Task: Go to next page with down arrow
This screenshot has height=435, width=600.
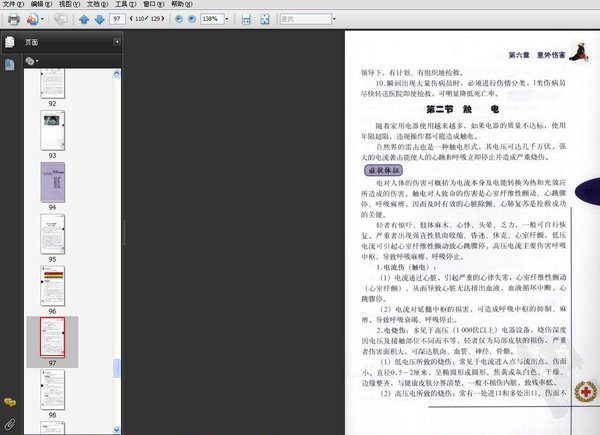Action: (x=99, y=19)
